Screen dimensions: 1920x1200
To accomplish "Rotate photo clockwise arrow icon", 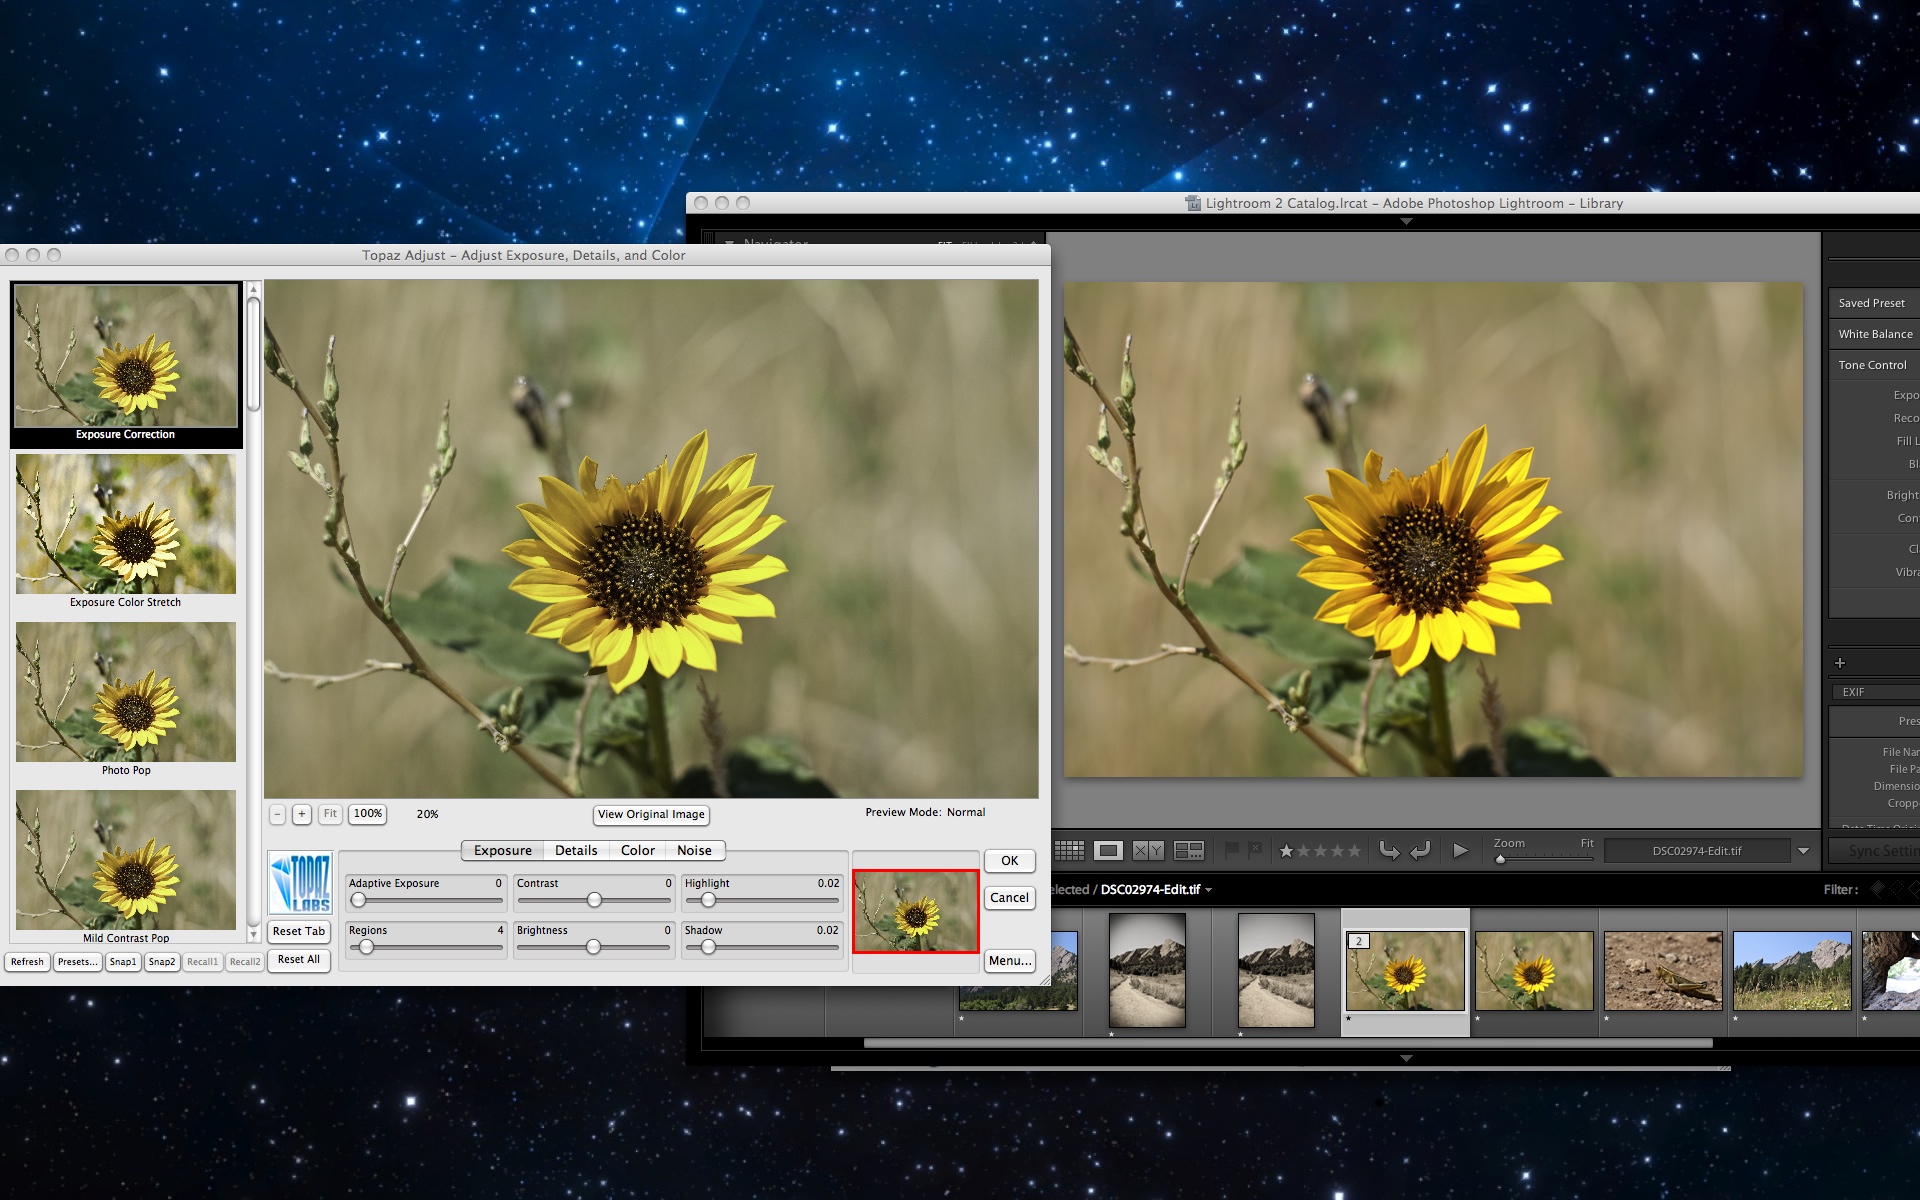I will 1420,851.
